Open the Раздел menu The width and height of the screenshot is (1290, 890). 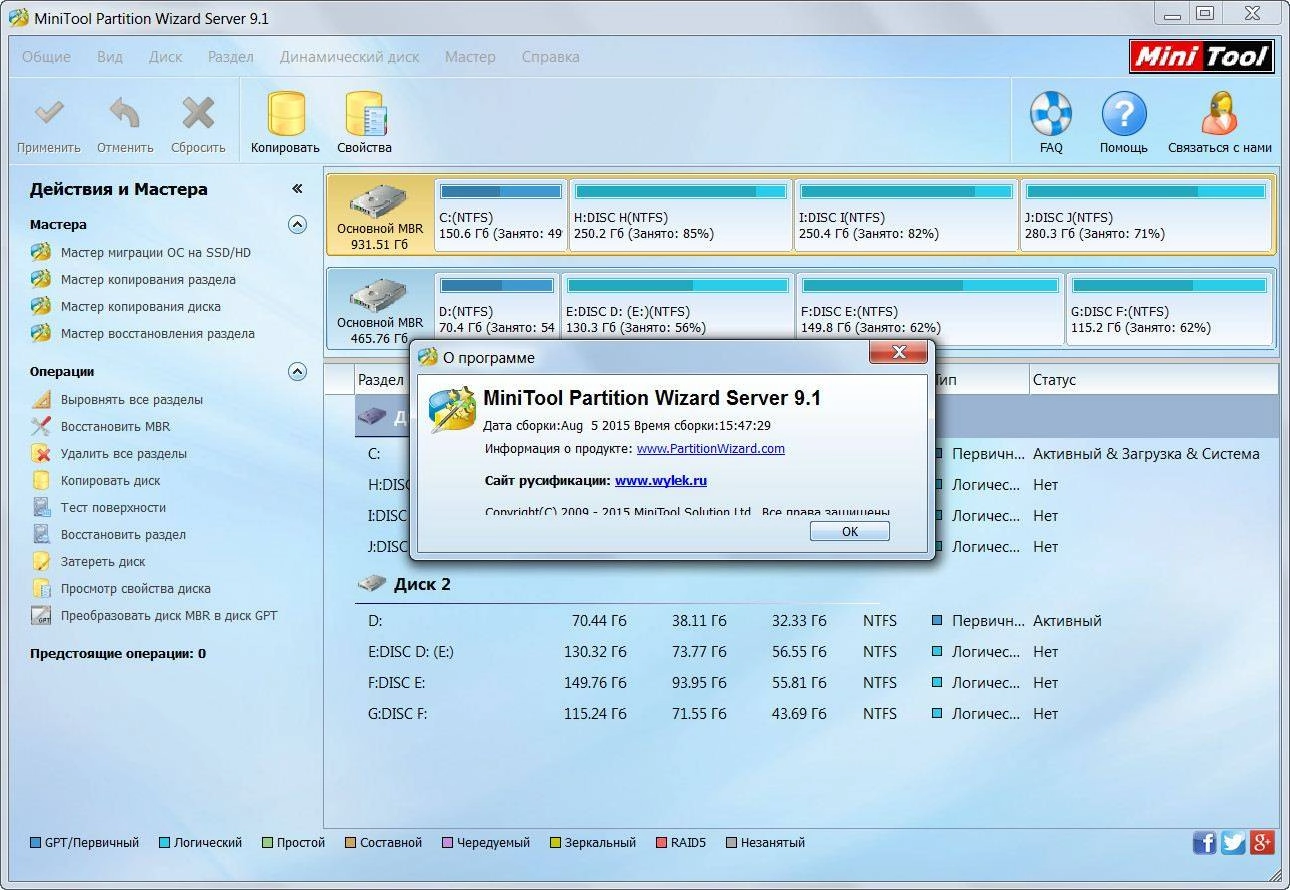231,57
